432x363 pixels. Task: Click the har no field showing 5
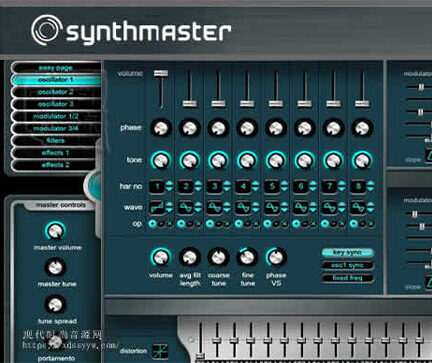point(272,186)
